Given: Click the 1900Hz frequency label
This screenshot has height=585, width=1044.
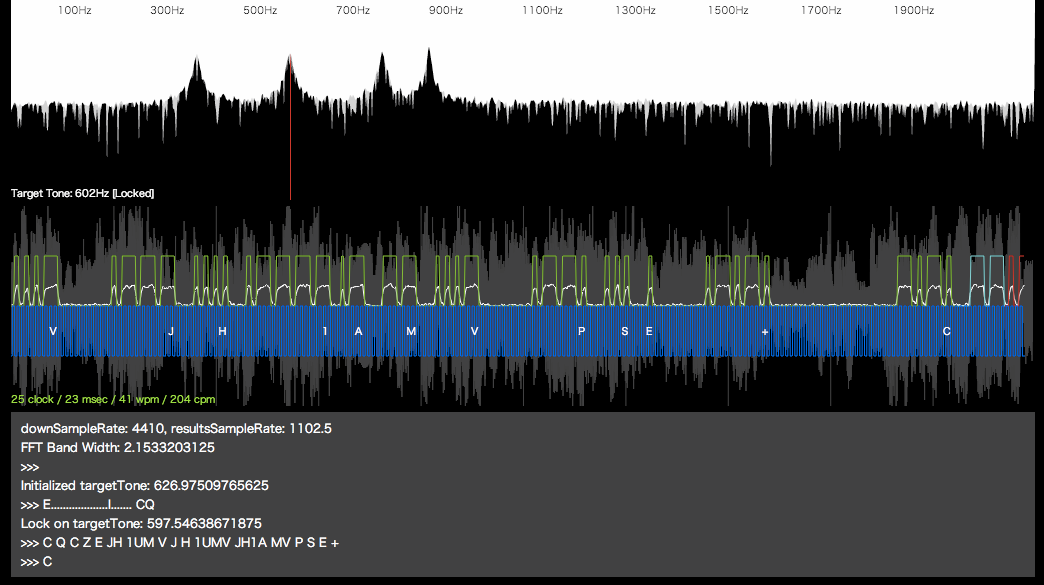Looking at the screenshot, I should (x=914, y=11).
